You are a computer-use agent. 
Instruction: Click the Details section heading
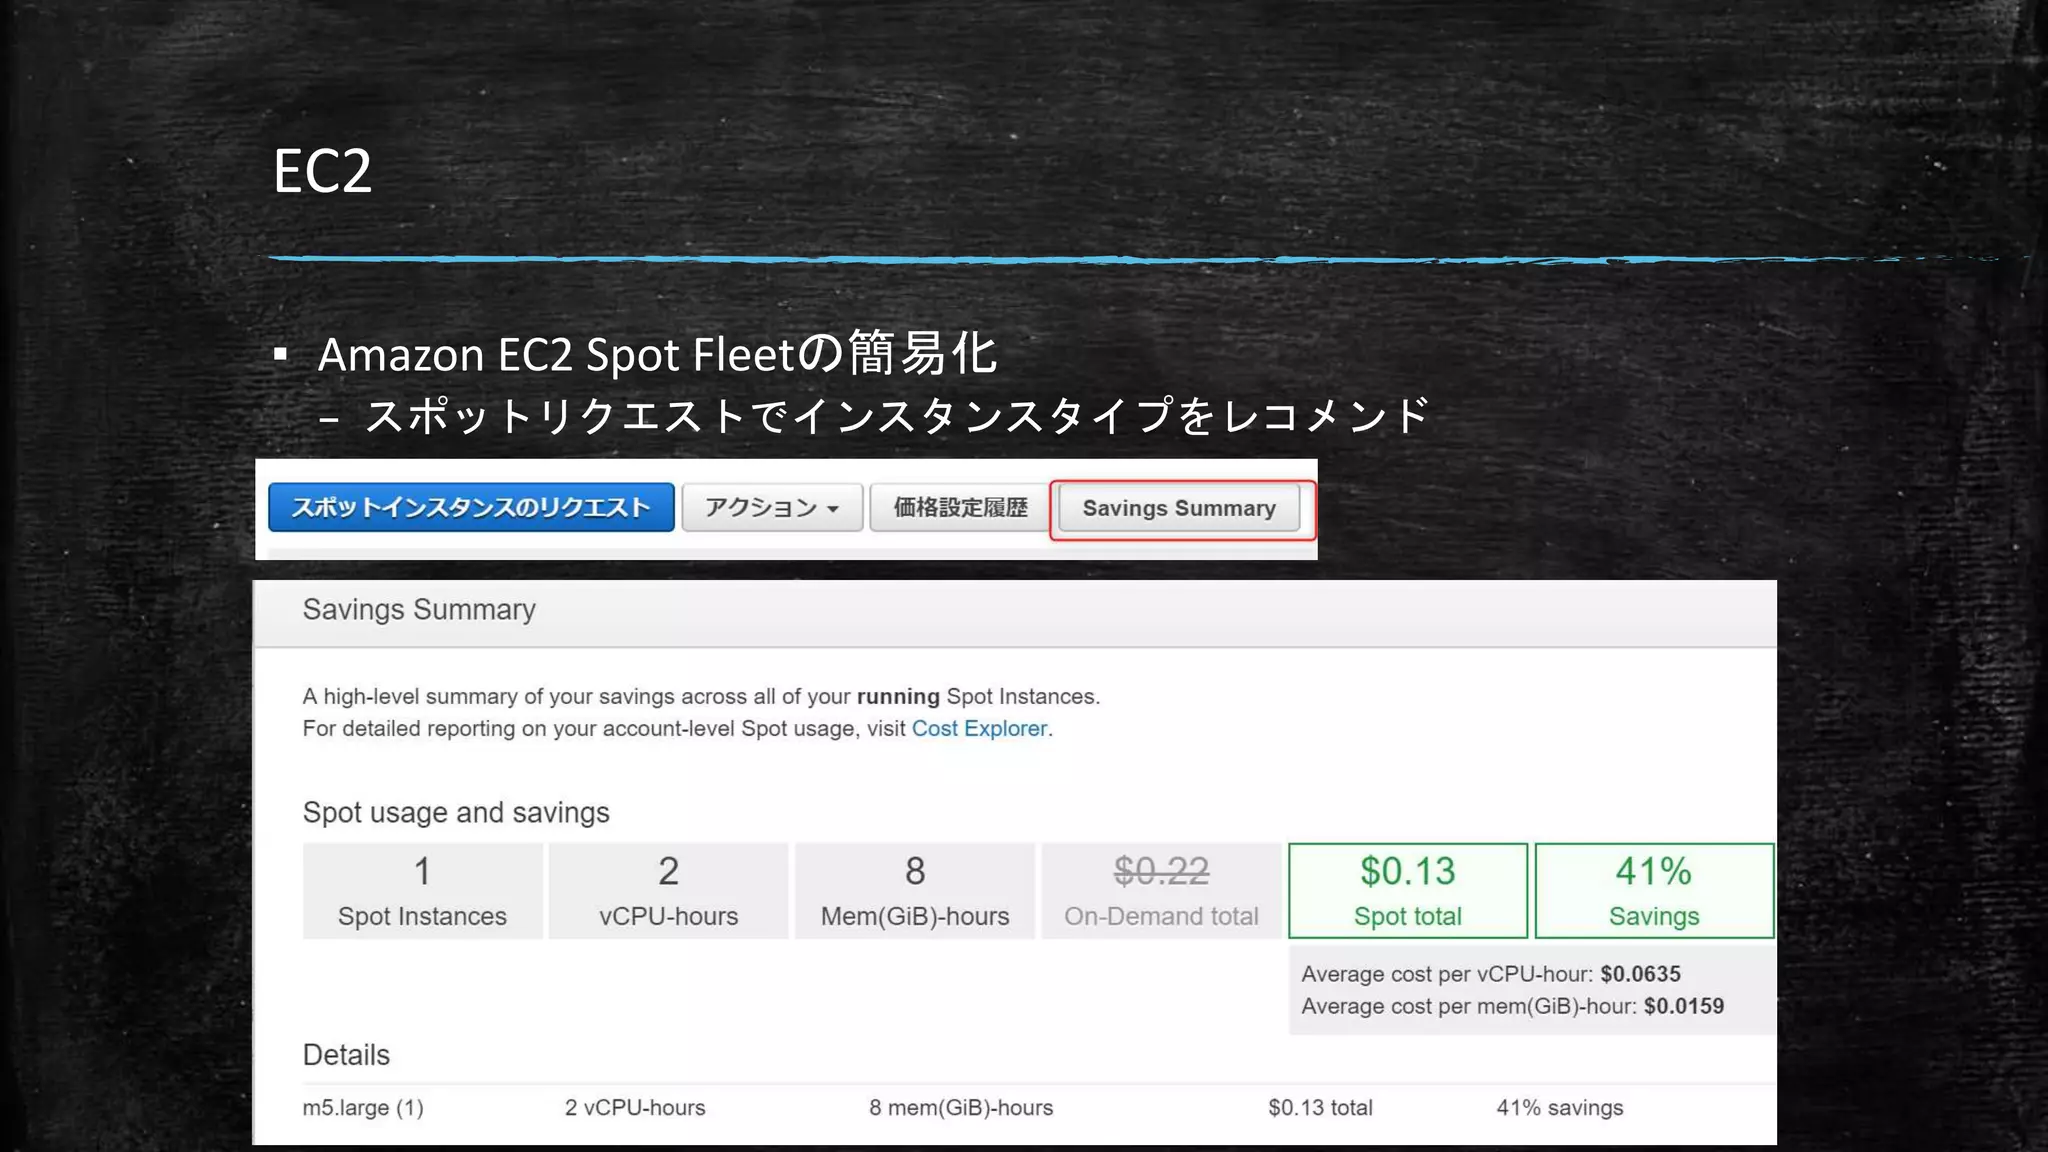pyautogui.click(x=346, y=1055)
